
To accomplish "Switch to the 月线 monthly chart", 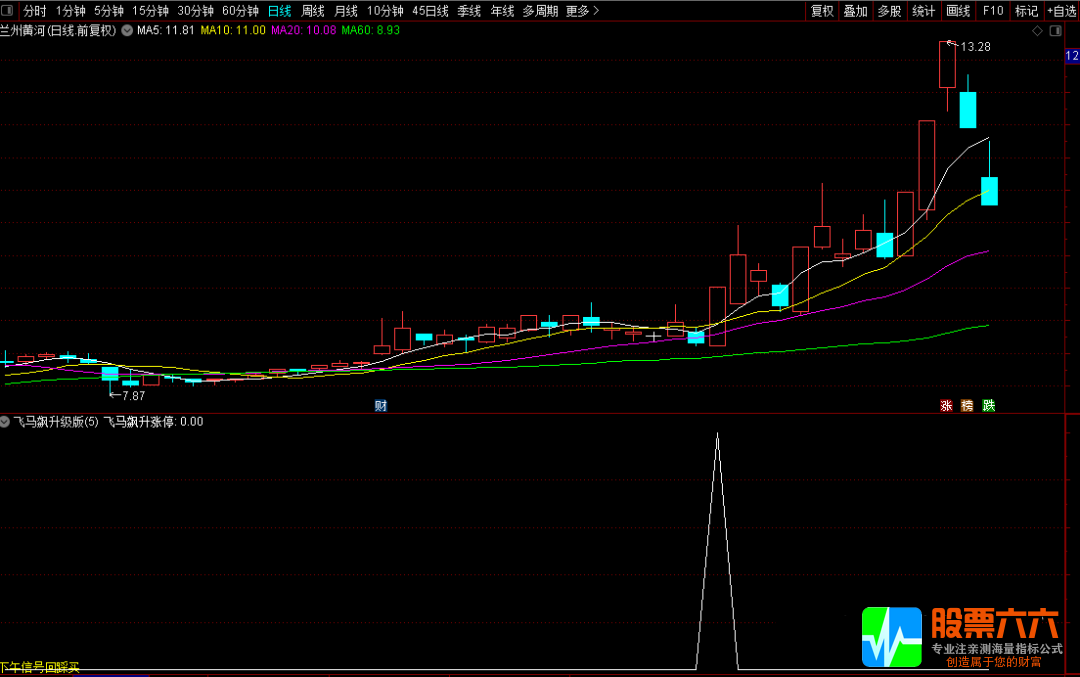I will pyautogui.click(x=346, y=11).
